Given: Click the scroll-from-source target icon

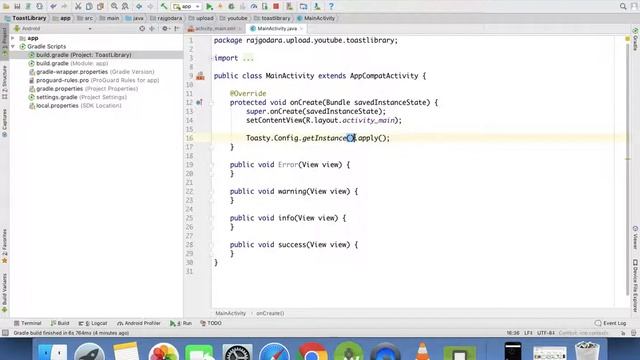Looking at the screenshot, I should (142, 29).
